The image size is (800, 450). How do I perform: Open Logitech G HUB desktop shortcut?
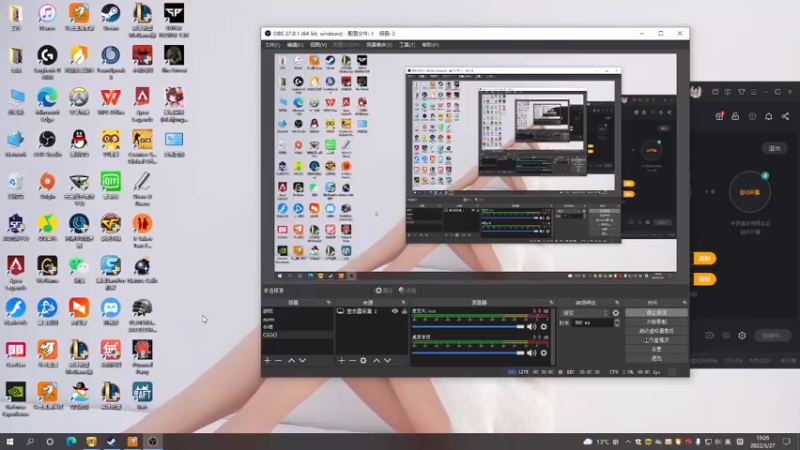(x=47, y=62)
